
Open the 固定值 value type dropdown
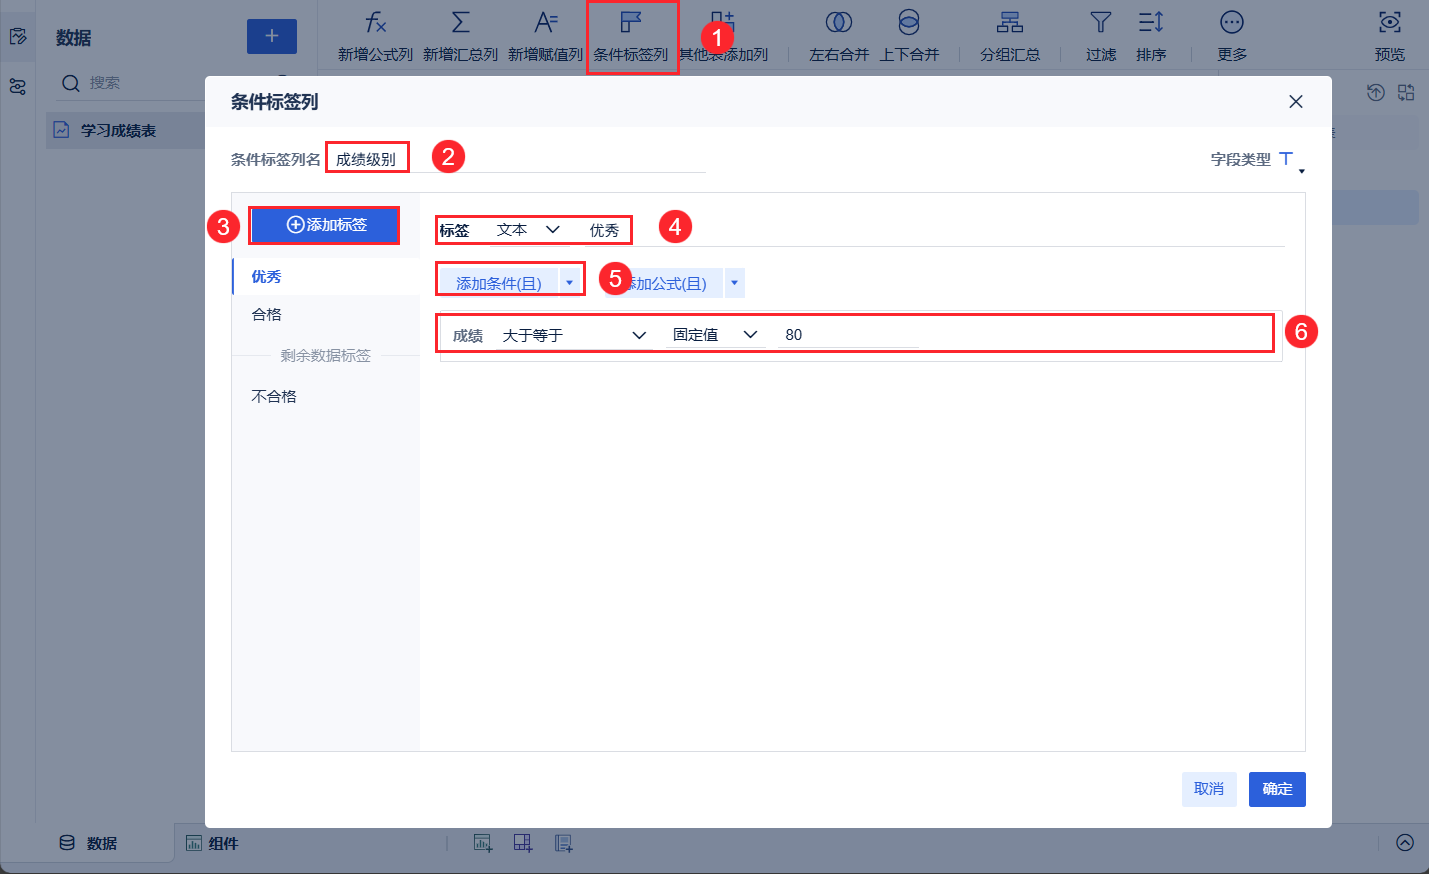point(715,335)
